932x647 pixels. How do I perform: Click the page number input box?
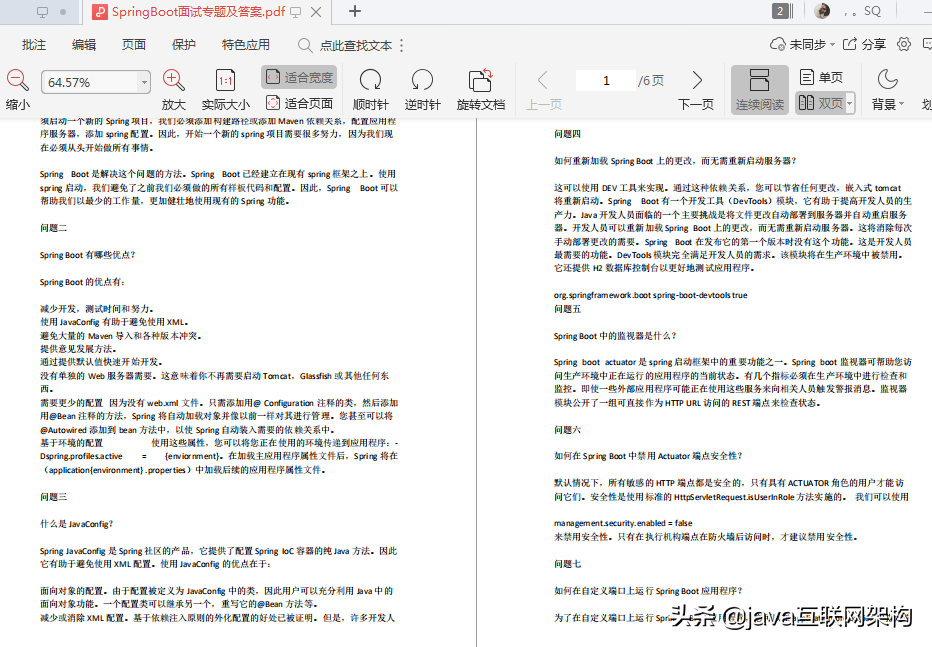click(606, 80)
